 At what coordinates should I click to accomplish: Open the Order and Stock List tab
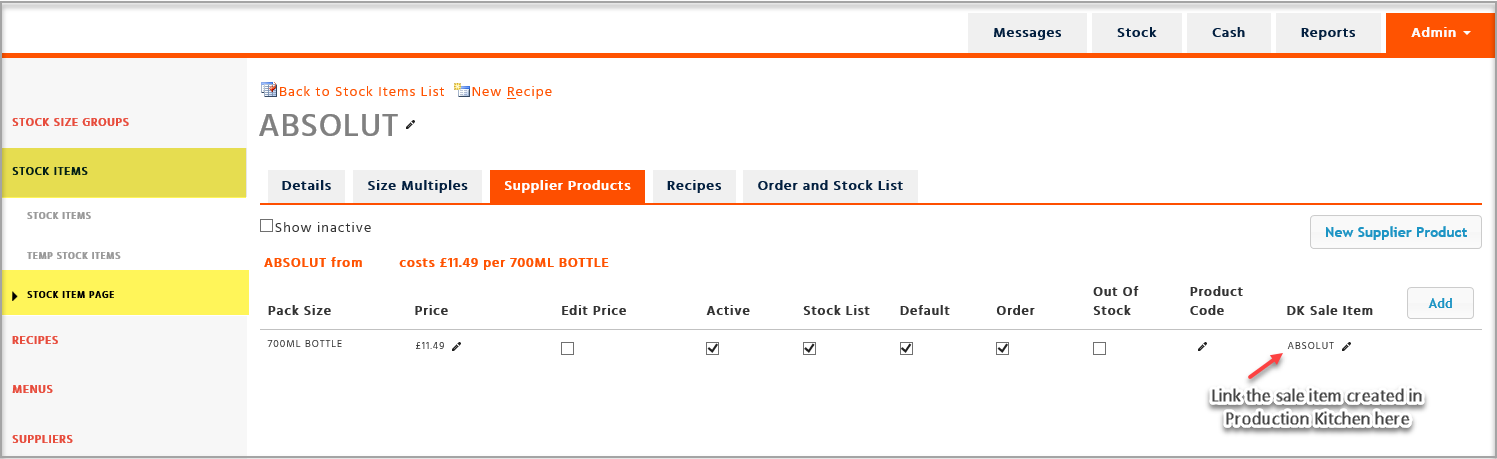coord(830,186)
